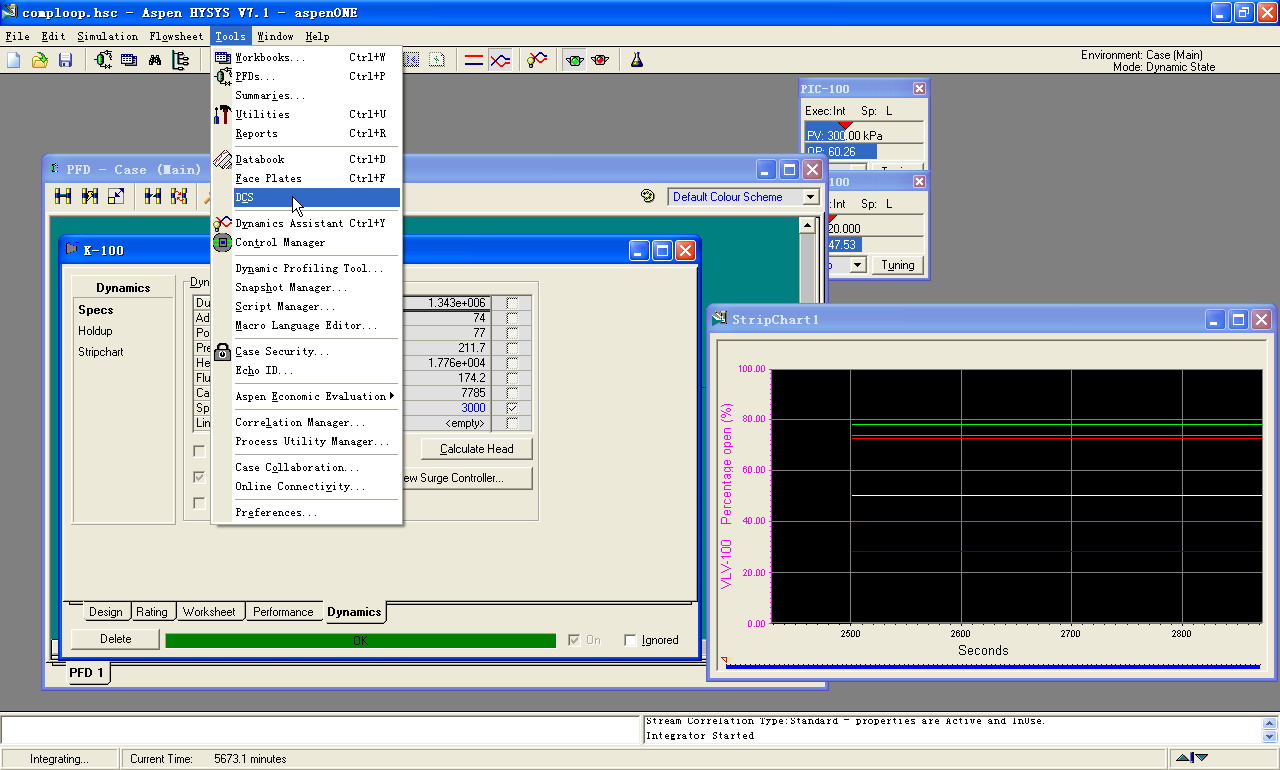Open the Simulation menu
The image size is (1280, 770).
pyautogui.click(x=107, y=36)
